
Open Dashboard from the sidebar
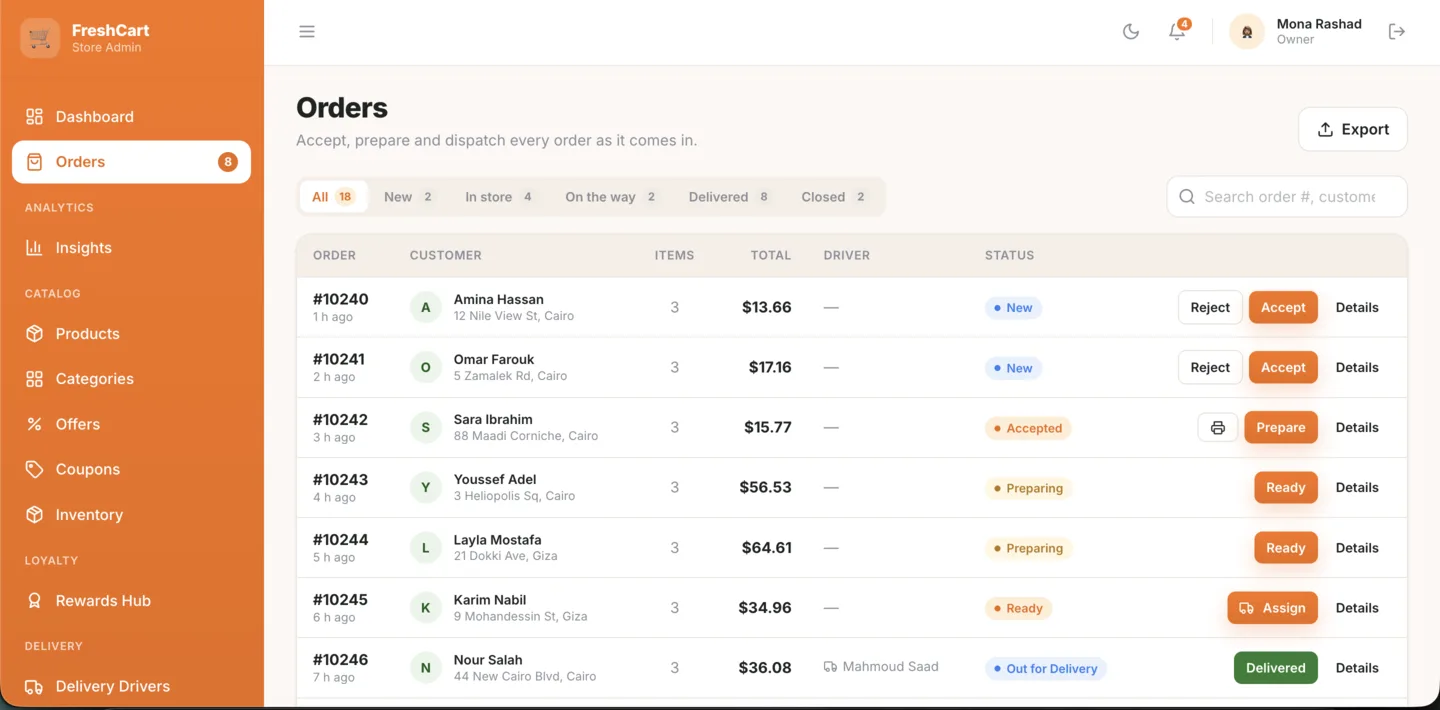[x=131, y=117]
